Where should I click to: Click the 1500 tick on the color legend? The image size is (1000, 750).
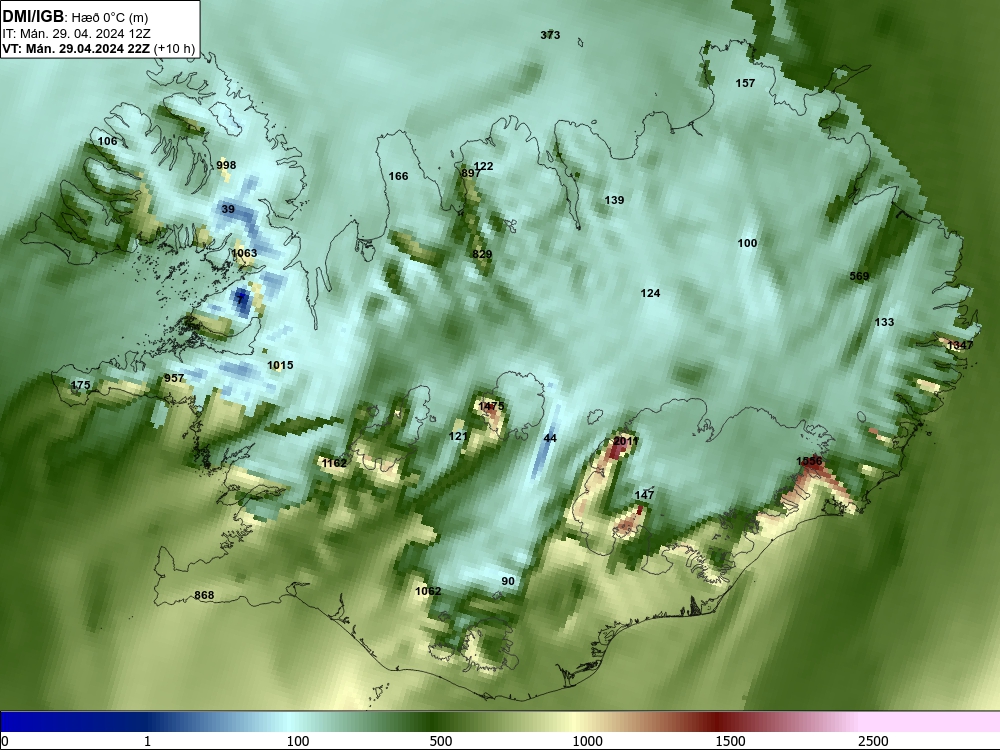[x=730, y=741]
